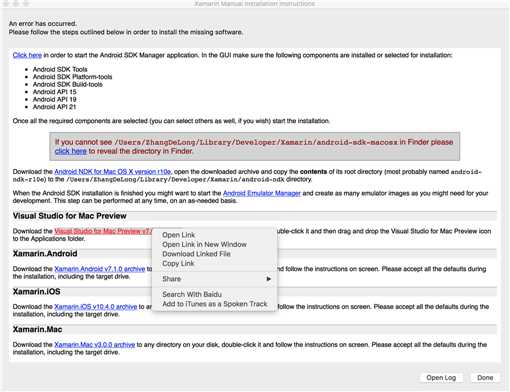Image resolution: width=510 pixels, height=392 pixels.
Task: Click the Open Log button
Action: tap(441, 378)
